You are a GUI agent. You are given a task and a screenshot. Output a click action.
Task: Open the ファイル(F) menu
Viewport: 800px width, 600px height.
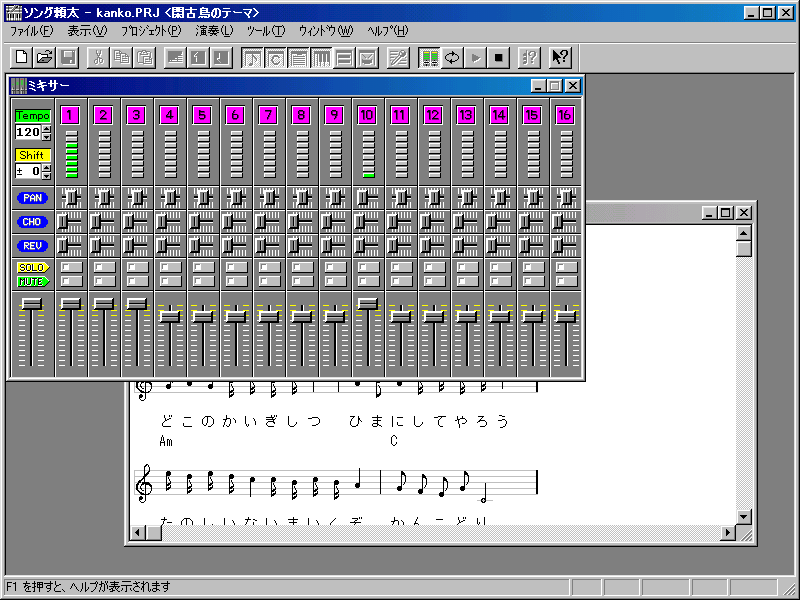coord(31,31)
